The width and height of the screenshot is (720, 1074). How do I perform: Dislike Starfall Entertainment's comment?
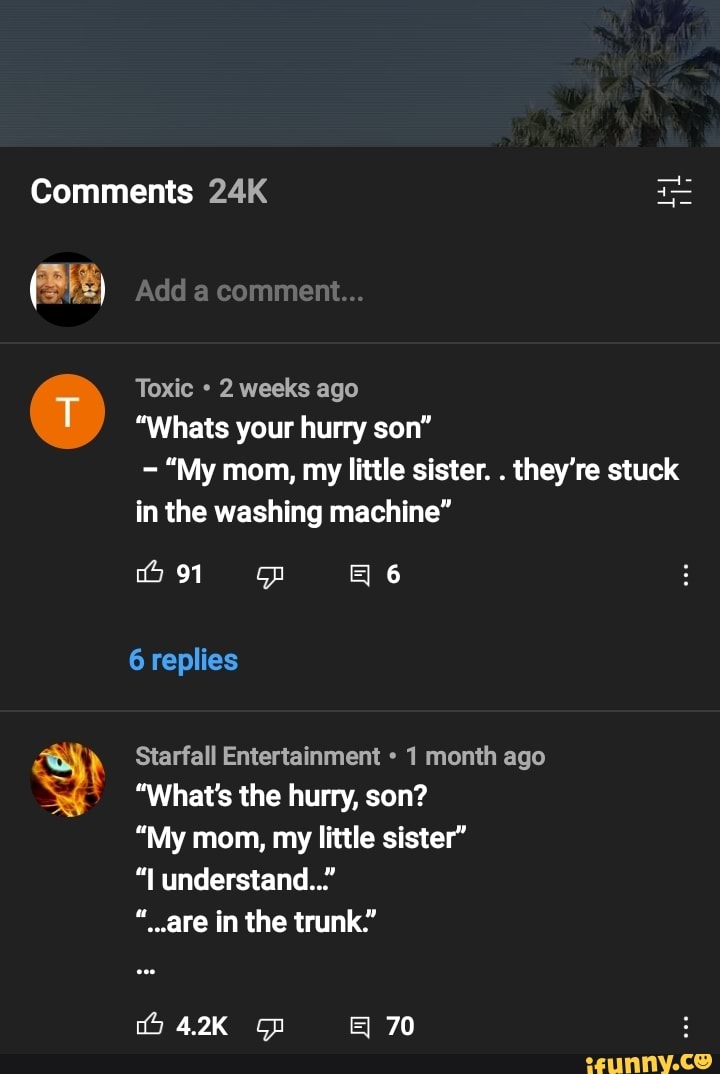[269, 1027]
